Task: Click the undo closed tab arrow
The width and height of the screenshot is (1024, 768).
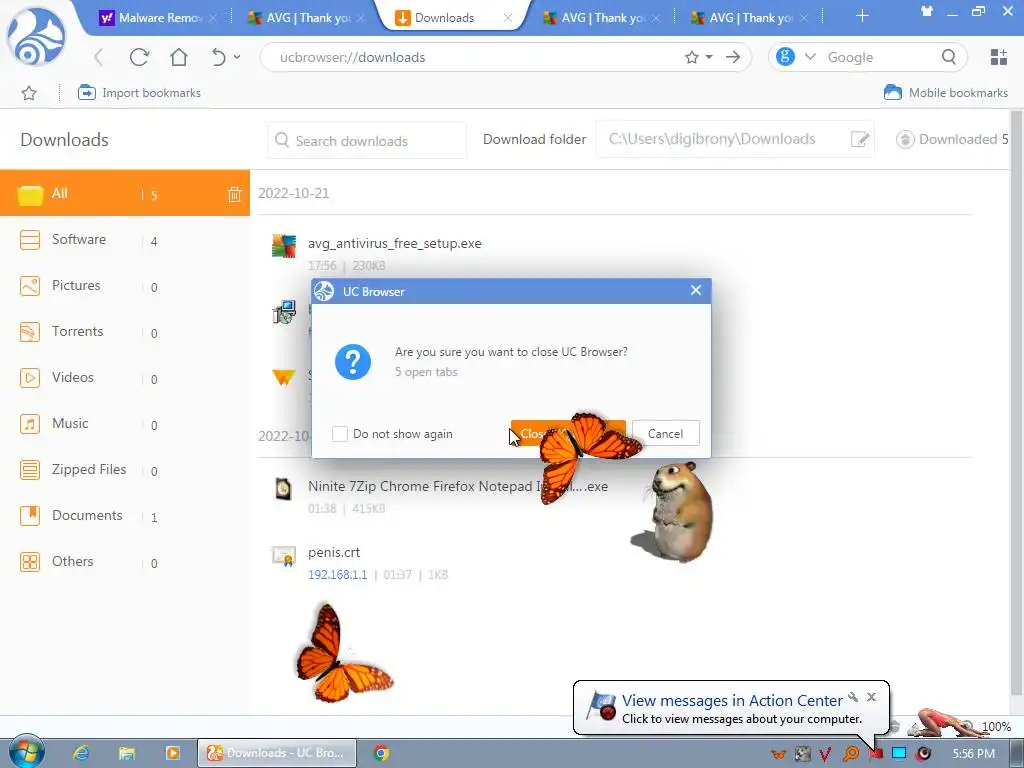Action: point(219,57)
